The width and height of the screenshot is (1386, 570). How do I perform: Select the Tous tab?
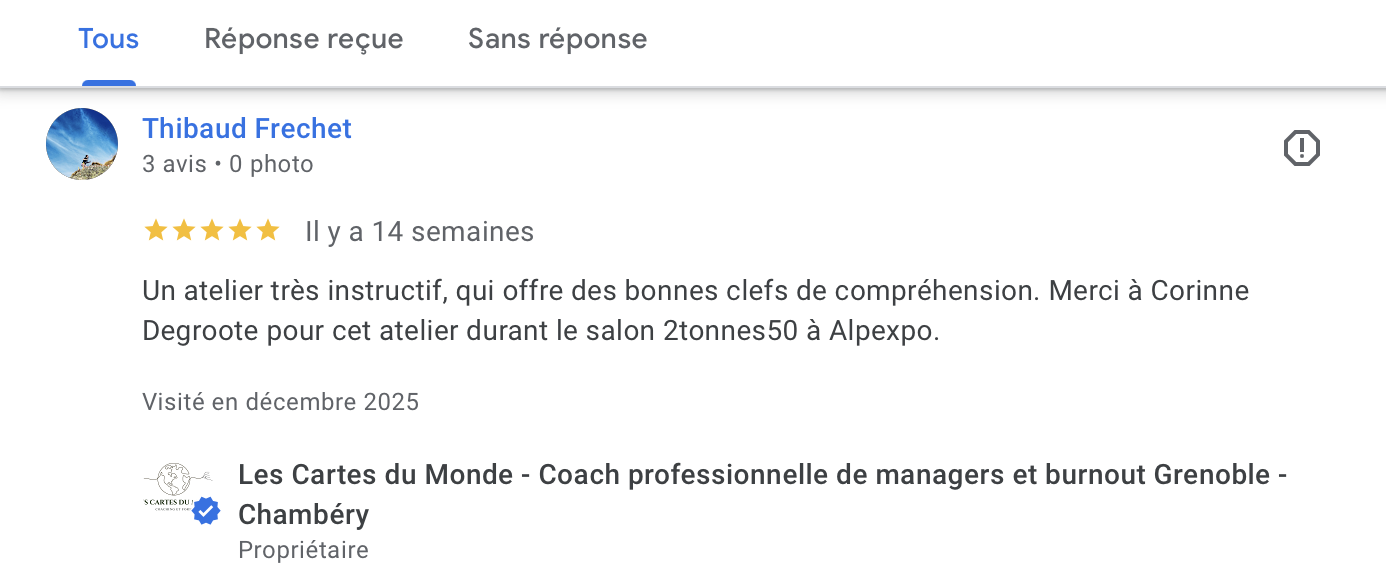click(x=109, y=39)
